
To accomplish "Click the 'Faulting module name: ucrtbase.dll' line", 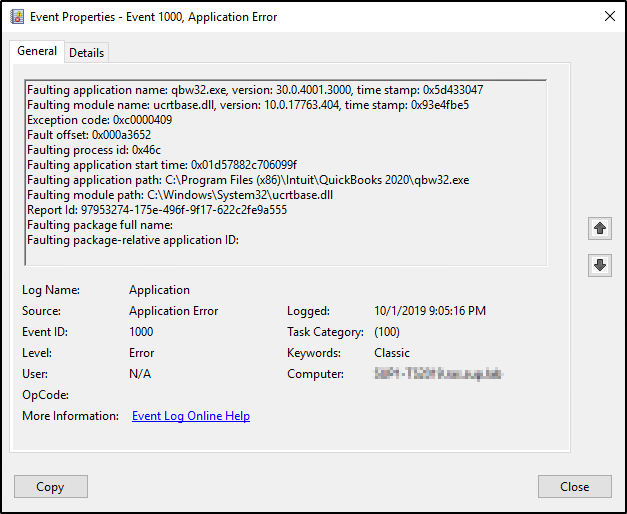I will click(248, 105).
